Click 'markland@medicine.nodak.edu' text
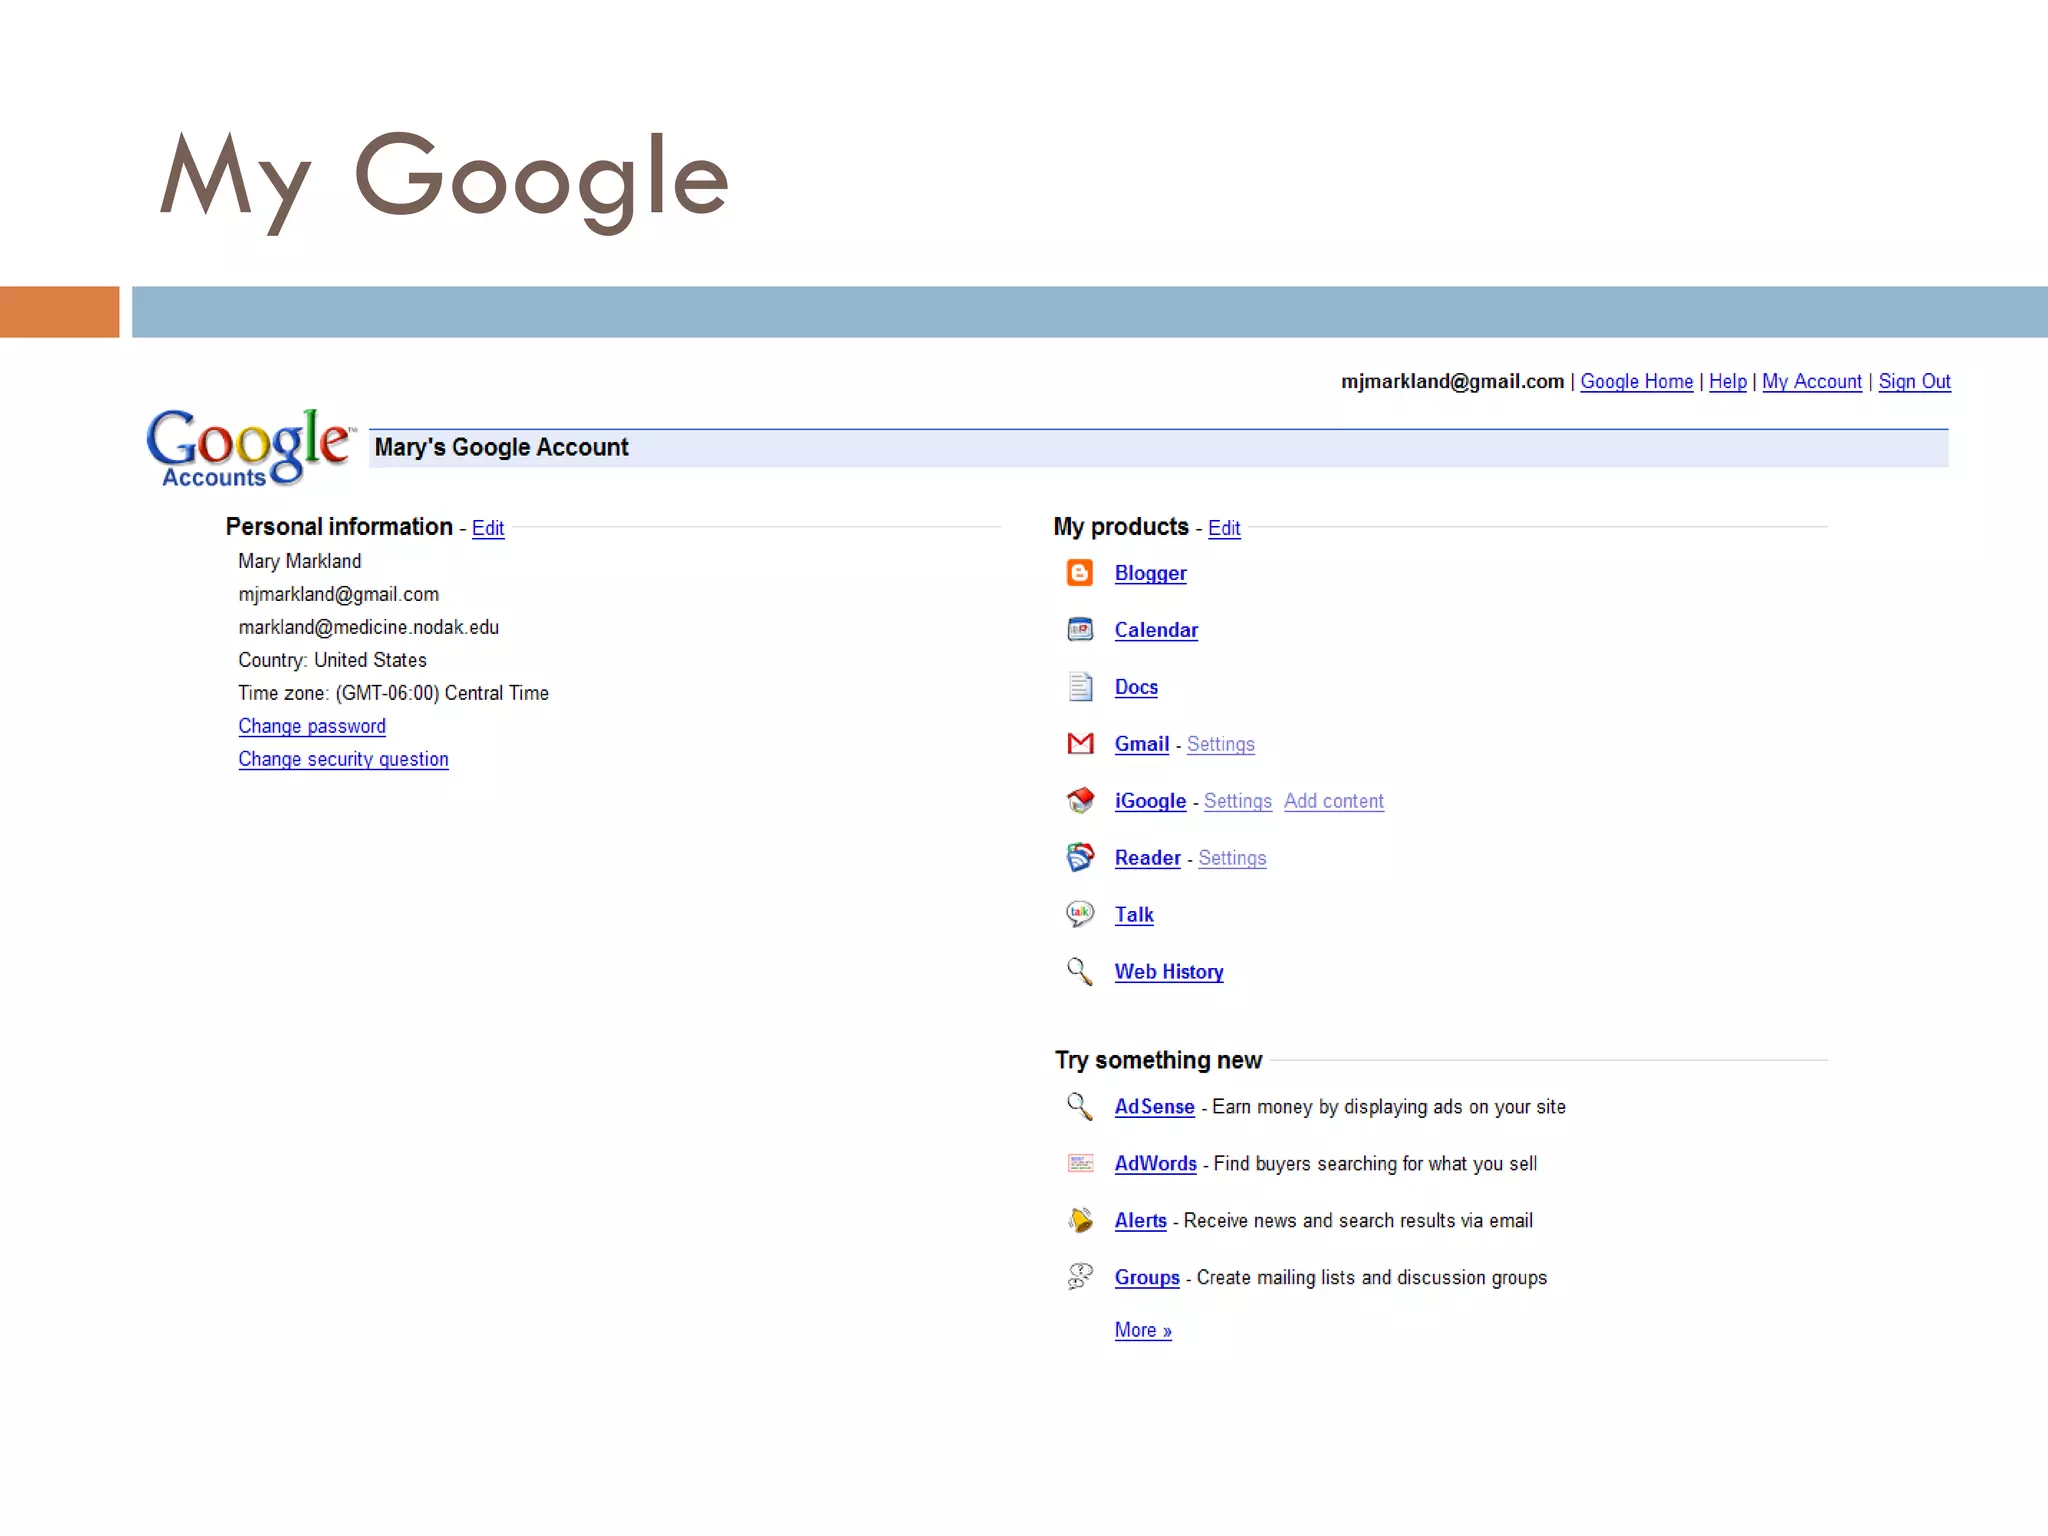 pos(368,627)
